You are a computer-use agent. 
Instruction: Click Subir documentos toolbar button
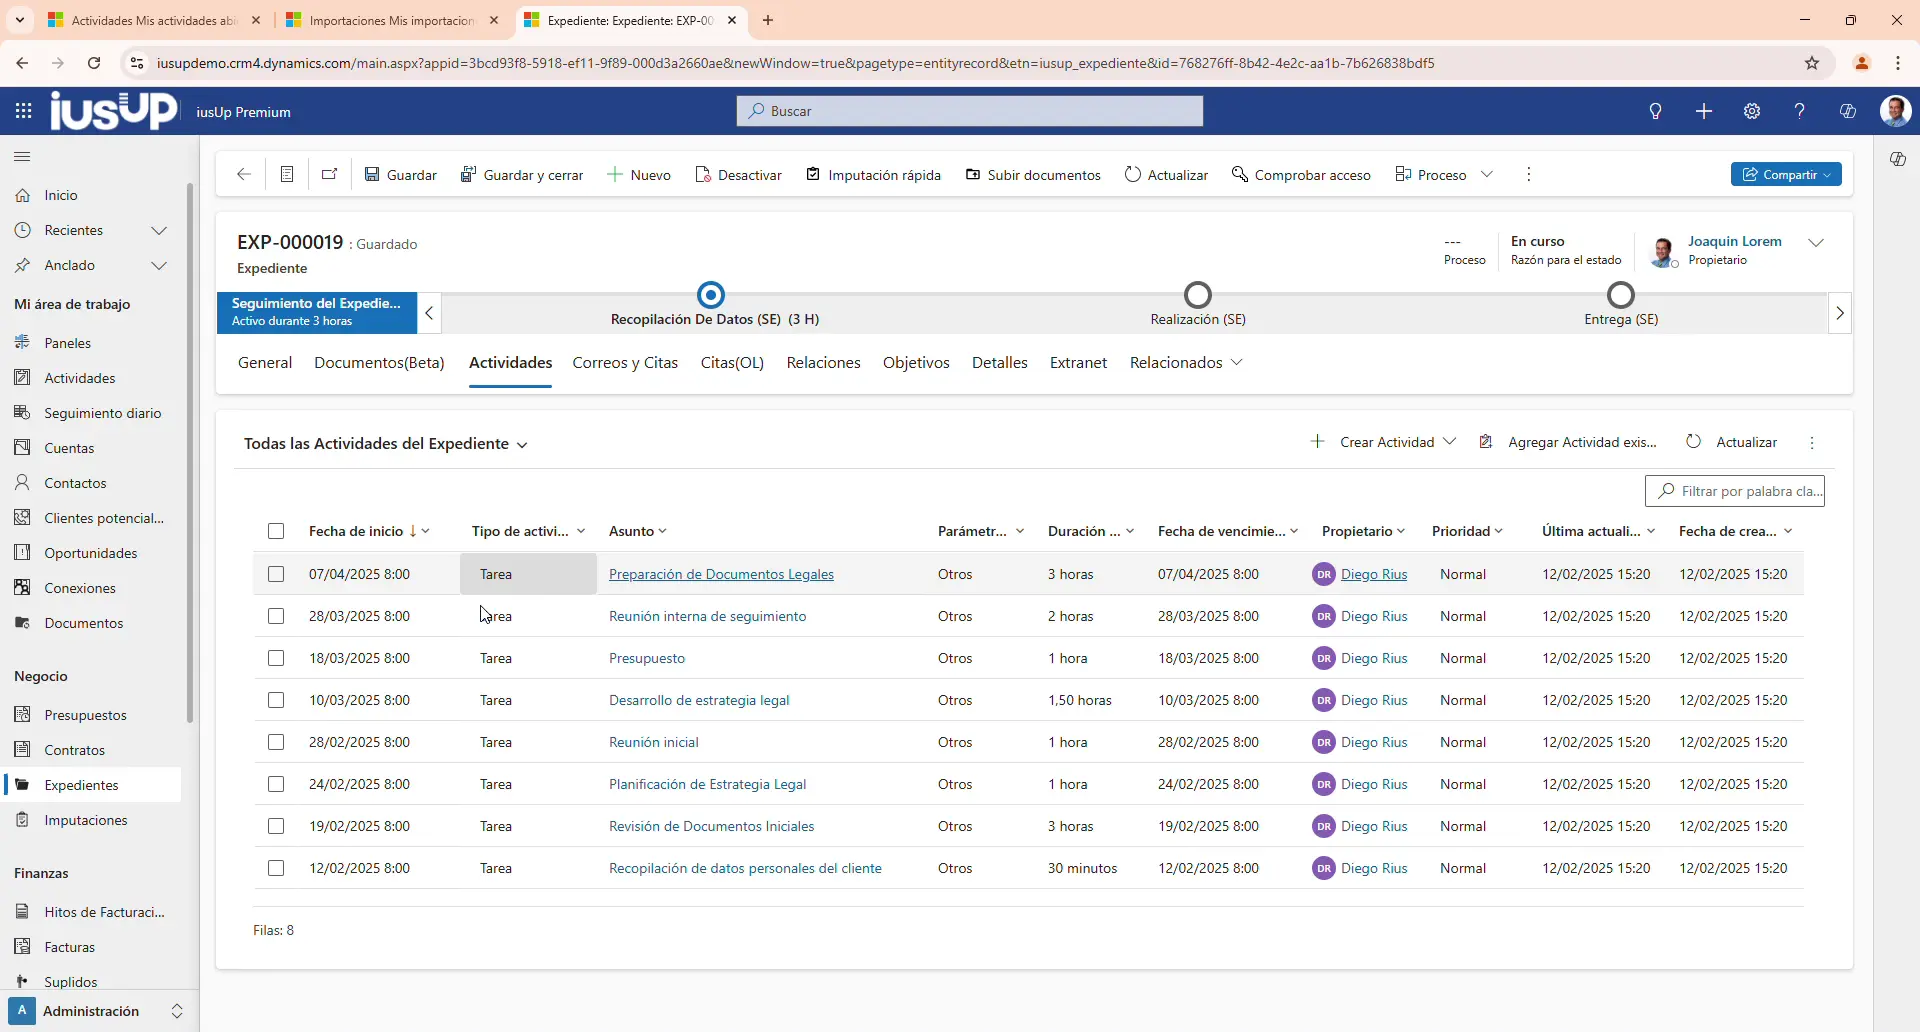1033,175
